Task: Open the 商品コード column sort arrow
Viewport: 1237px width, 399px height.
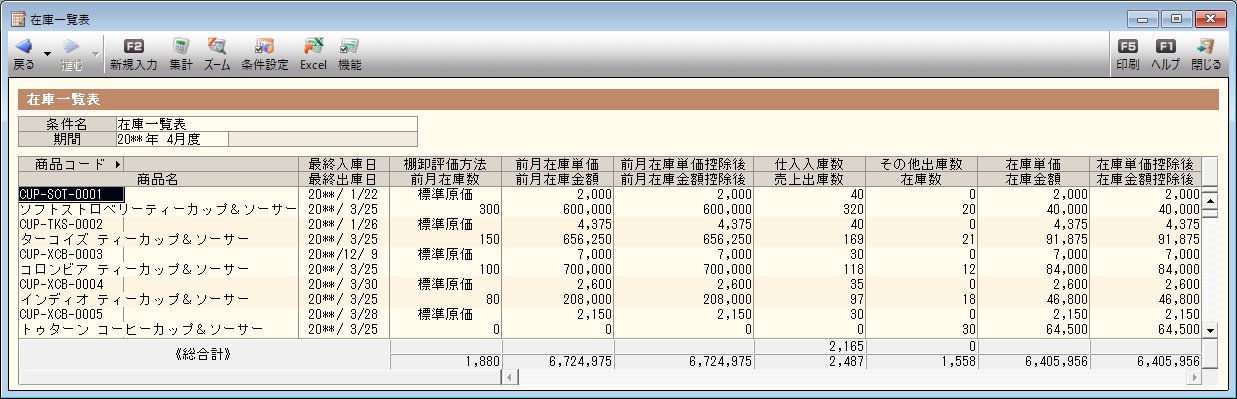Action: click(x=118, y=164)
